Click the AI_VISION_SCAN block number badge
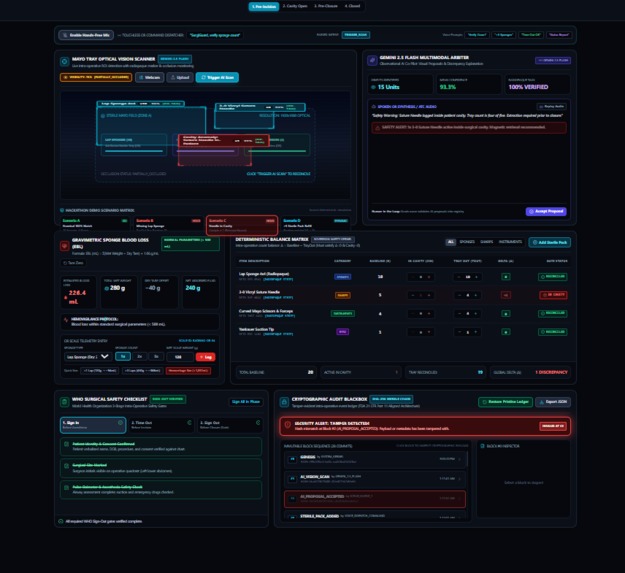Screen dimensions: 625x573 tap(293, 479)
